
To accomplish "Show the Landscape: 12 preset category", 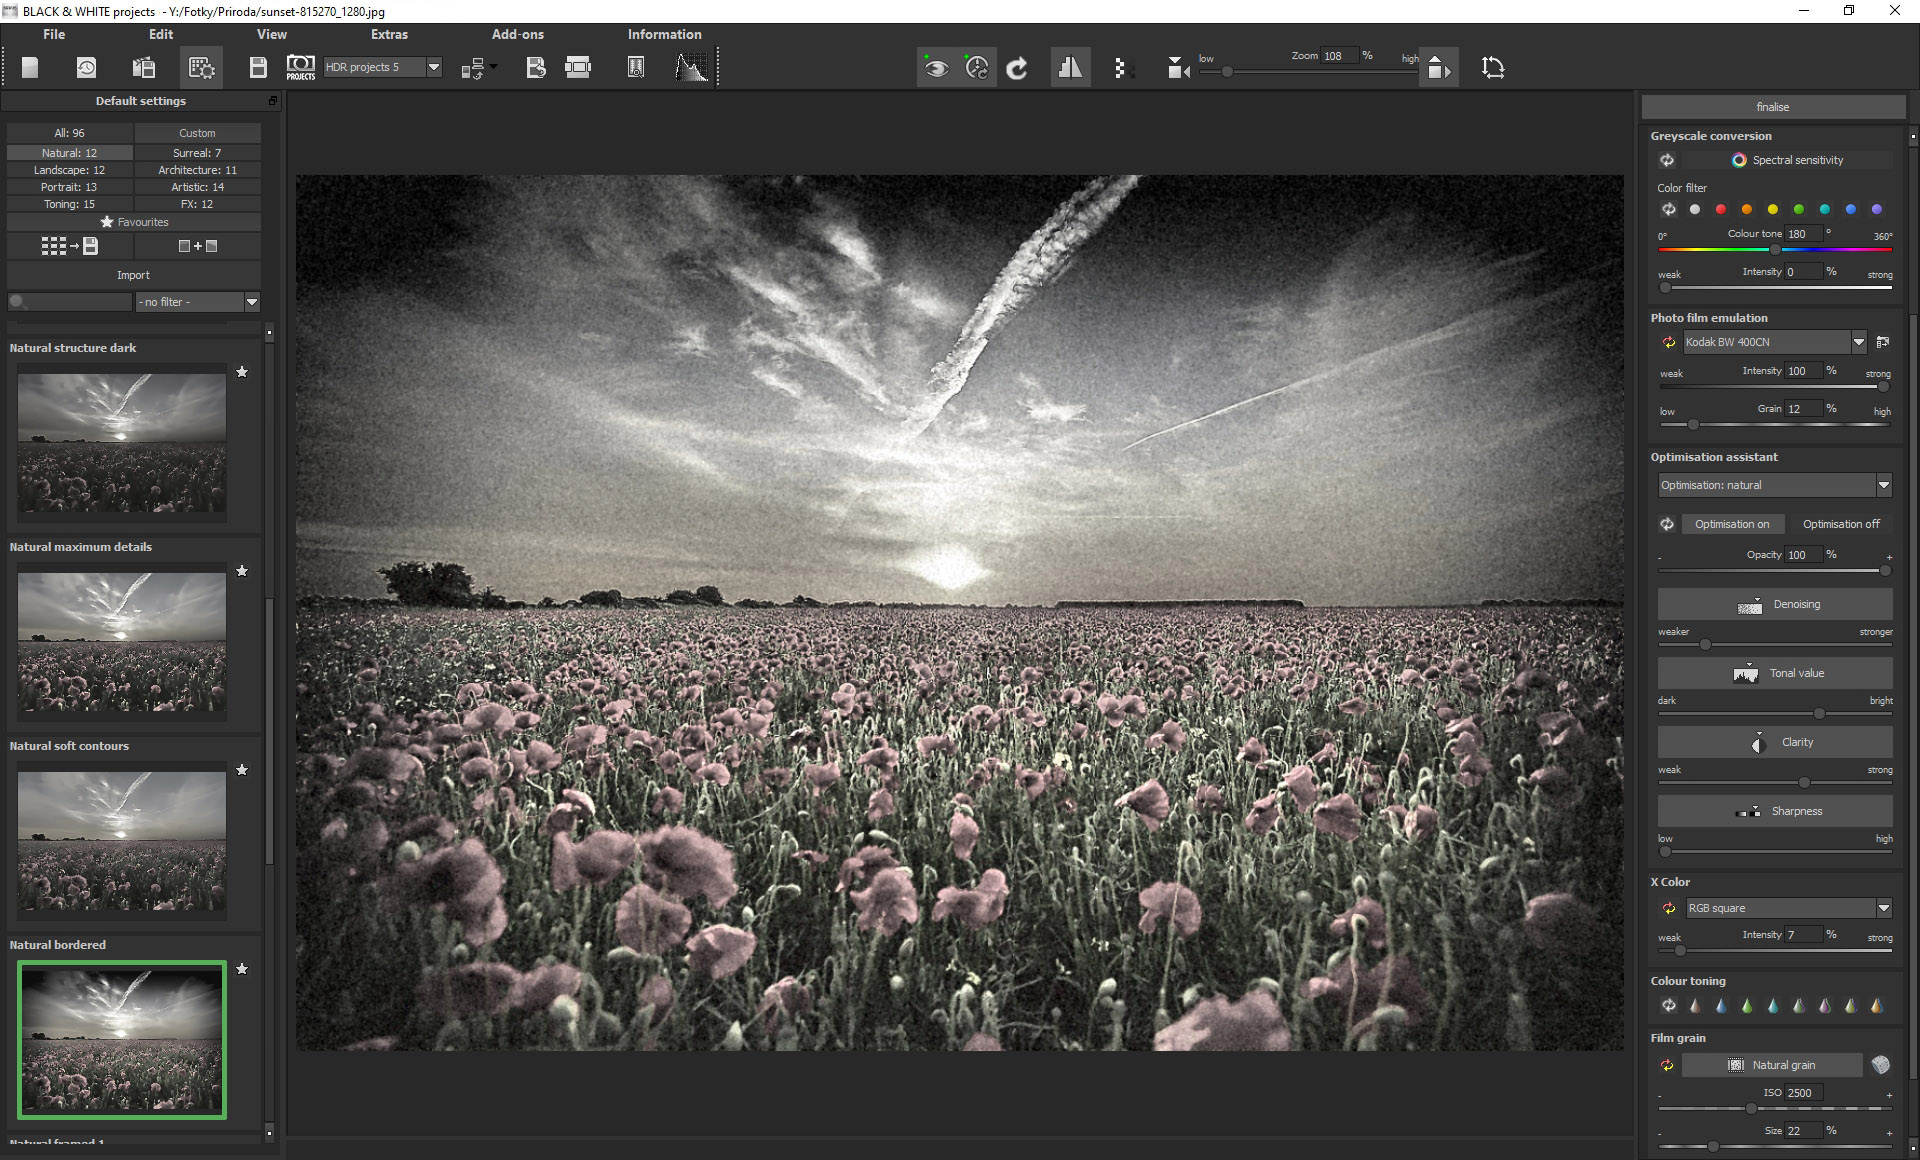I will pos(70,170).
